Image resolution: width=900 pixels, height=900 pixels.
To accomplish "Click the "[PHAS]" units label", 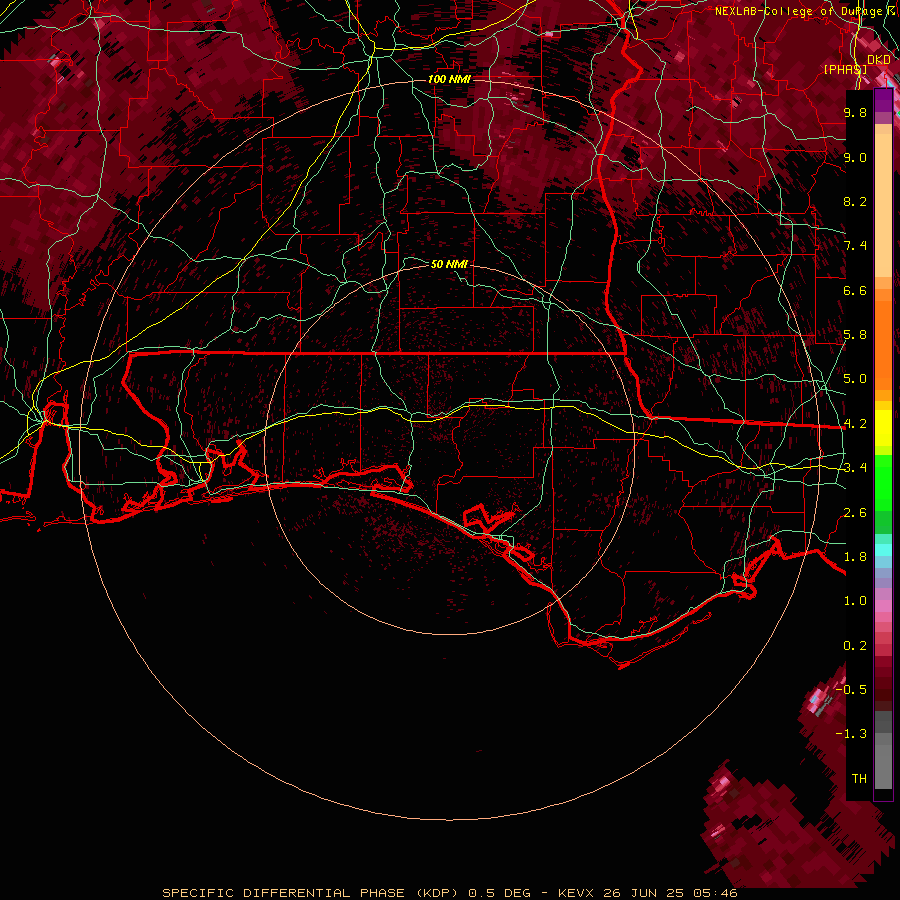I will tap(845, 69).
